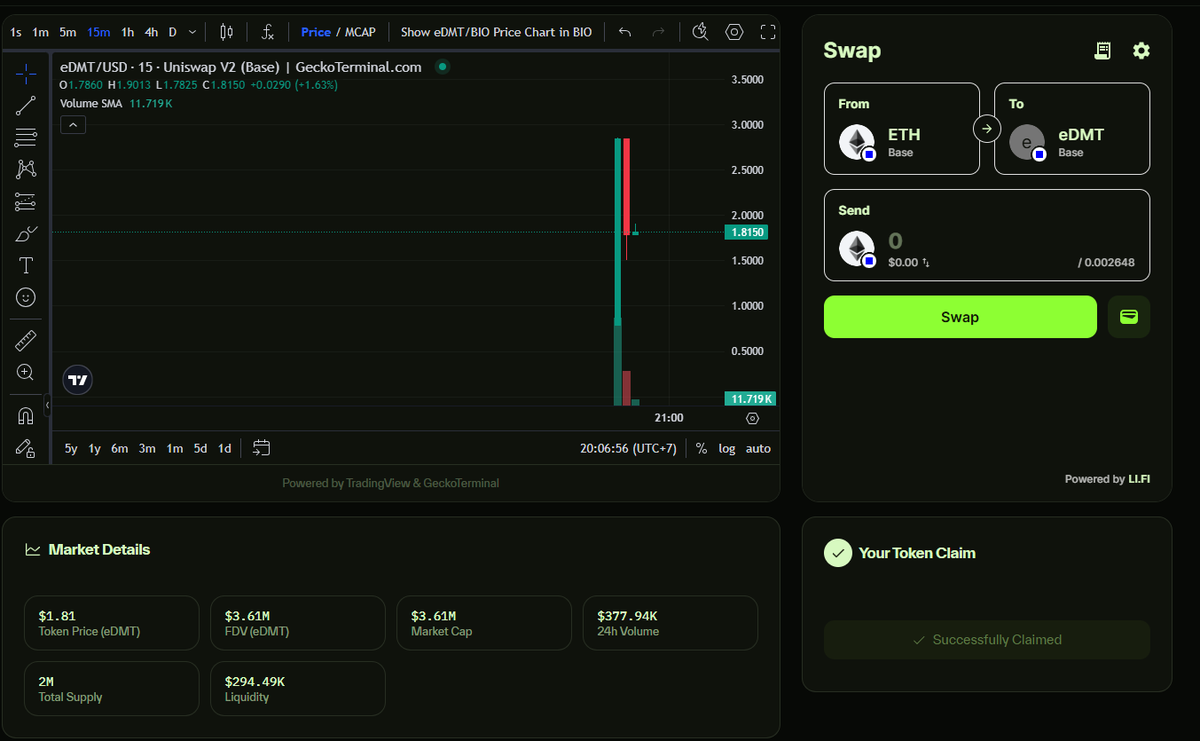Switch to daily D timeframe

coord(173,32)
